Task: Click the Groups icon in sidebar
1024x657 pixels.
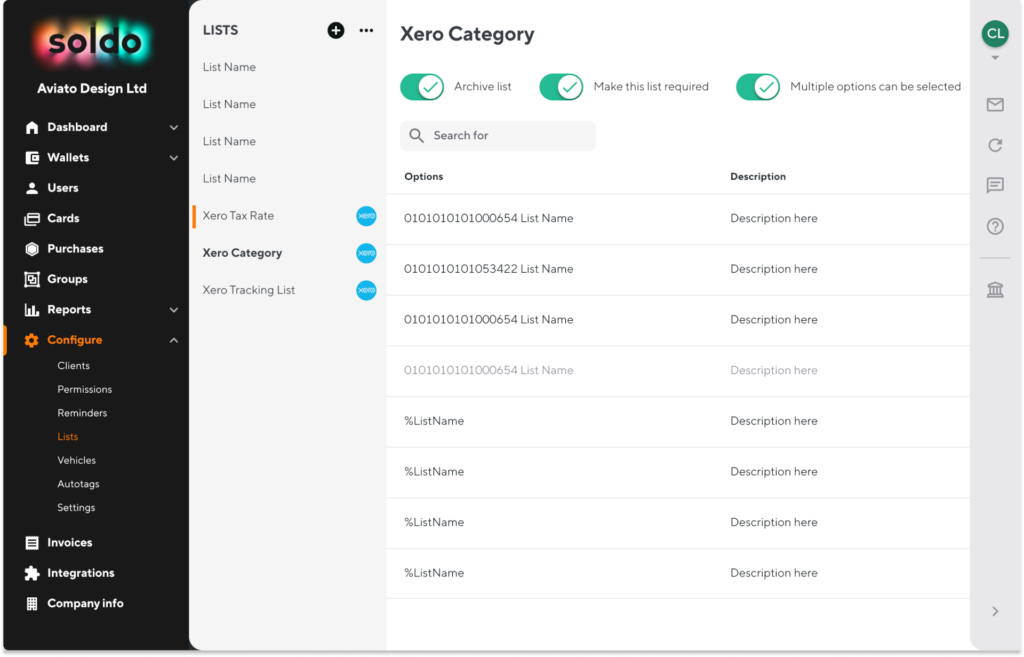Action: pyautogui.click(x=31, y=279)
